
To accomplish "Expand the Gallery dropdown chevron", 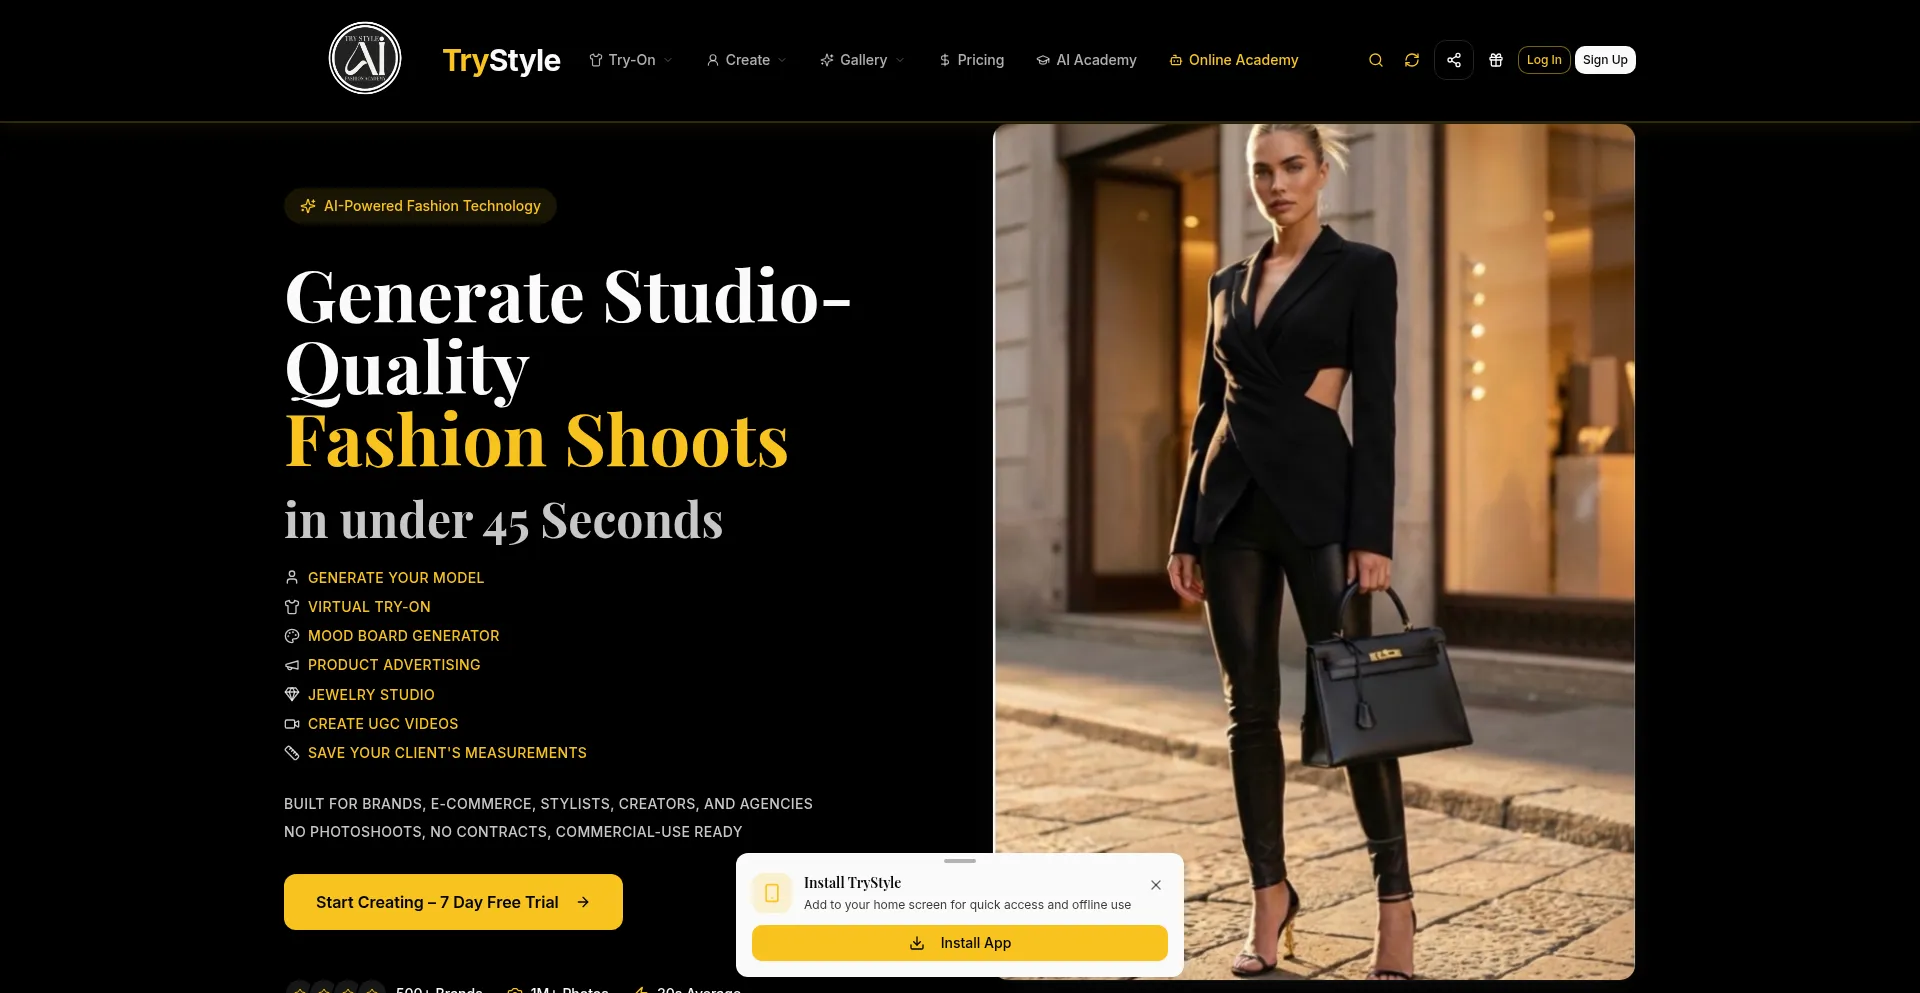I will 900,60.
